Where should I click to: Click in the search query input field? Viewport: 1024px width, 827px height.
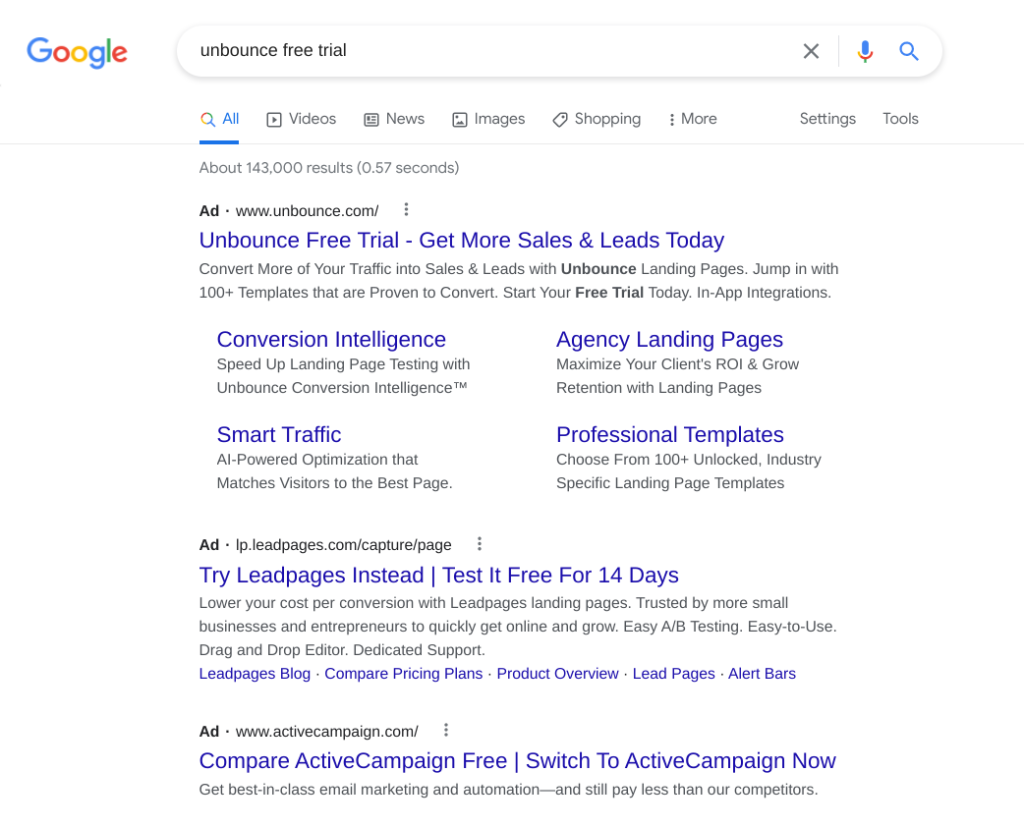coord(480,51)
